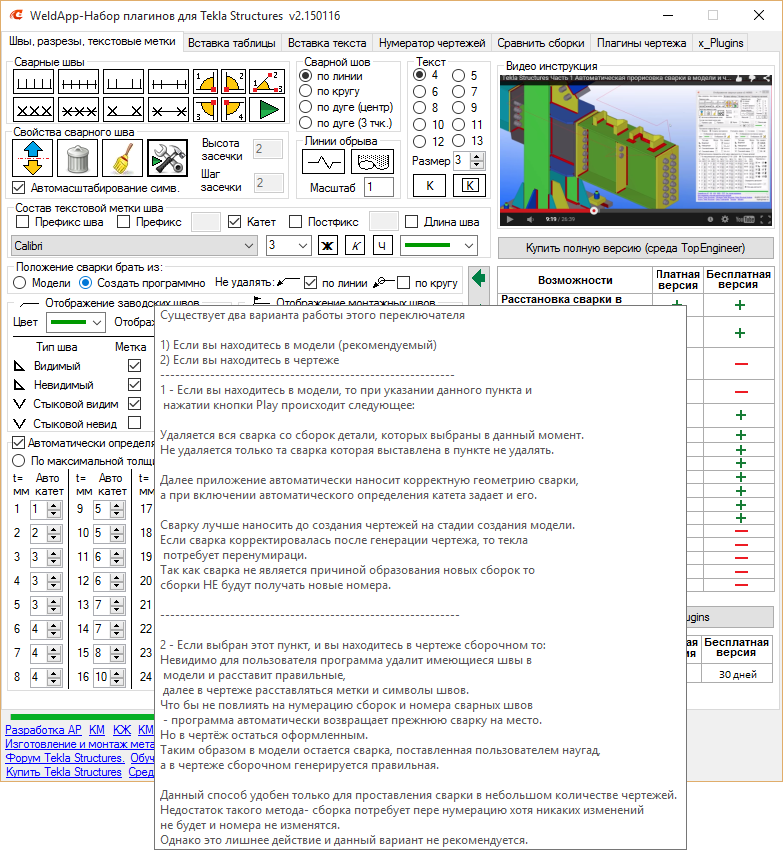
Task: Switch to Вставка текста tab
Action: coord(327,43)
